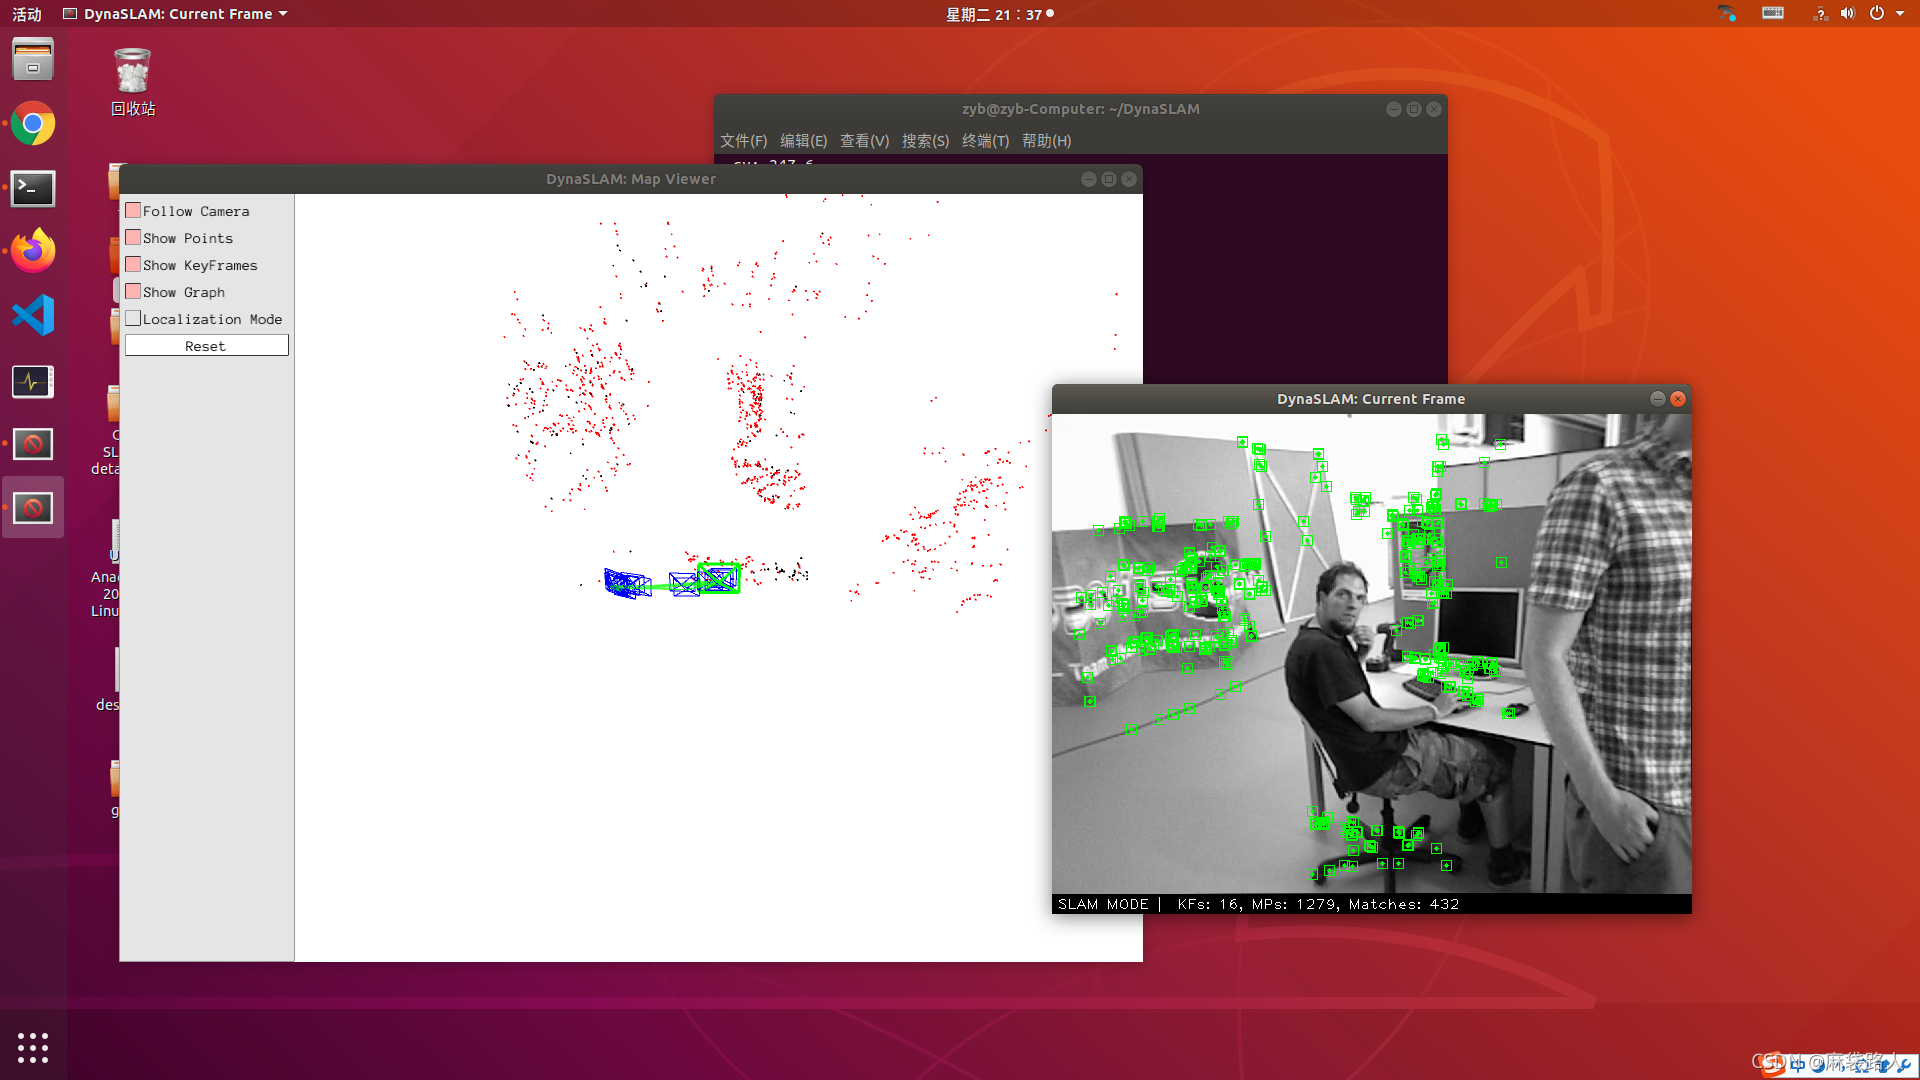Open the clock calendar dropdown

(x=997, y=14)
